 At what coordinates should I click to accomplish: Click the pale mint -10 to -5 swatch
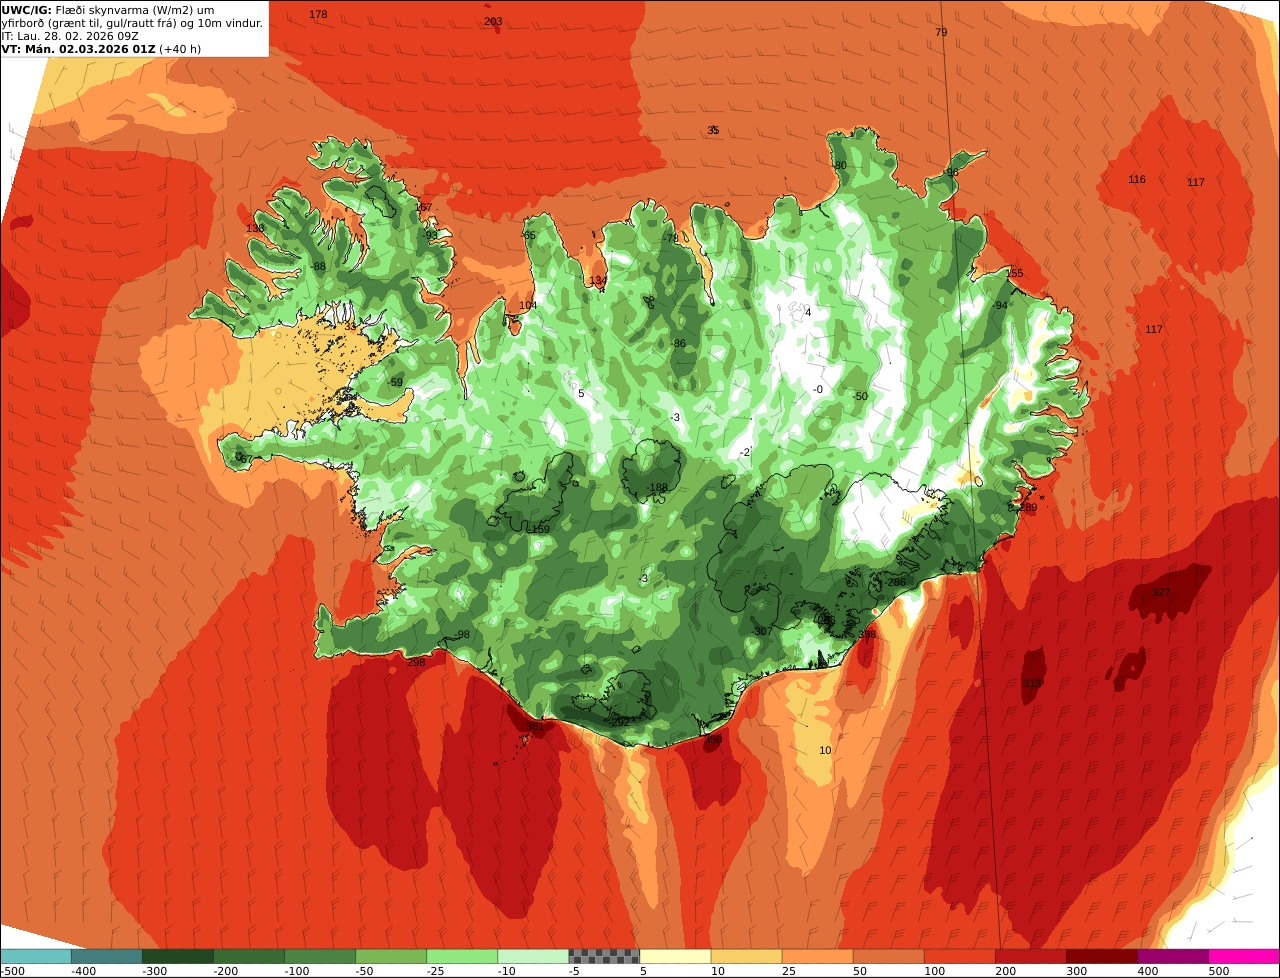click(x=533, y=956)
